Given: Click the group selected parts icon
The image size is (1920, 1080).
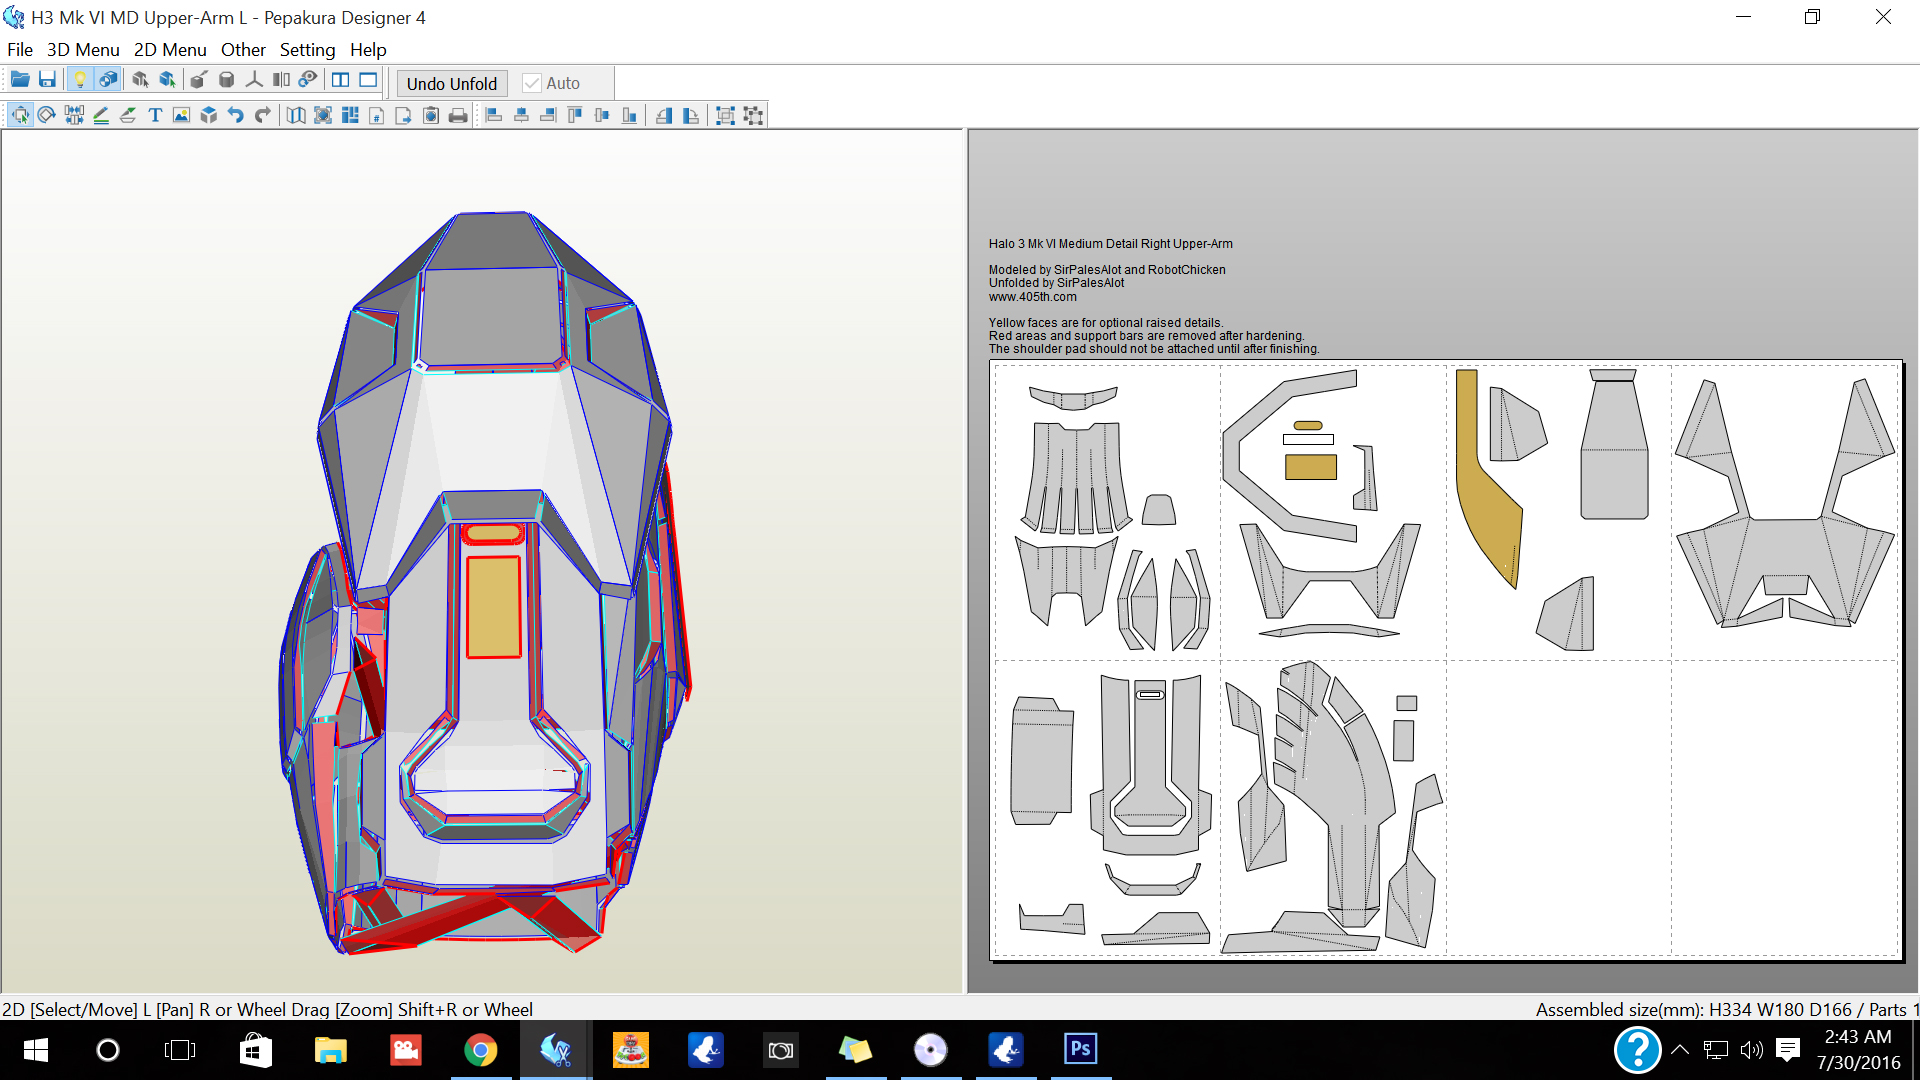Looking at the screenshot, I should pyautogui.click(x=726, y=115).
